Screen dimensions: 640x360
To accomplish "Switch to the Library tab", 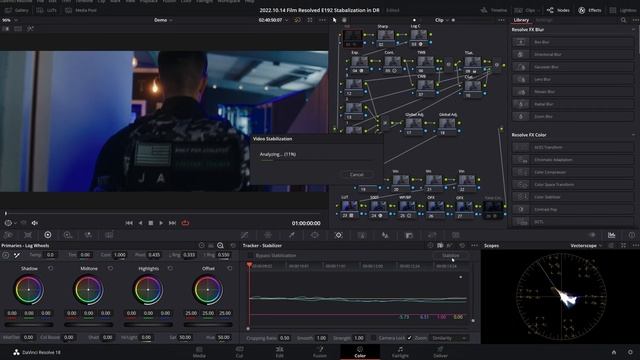I will pos(521,20).
